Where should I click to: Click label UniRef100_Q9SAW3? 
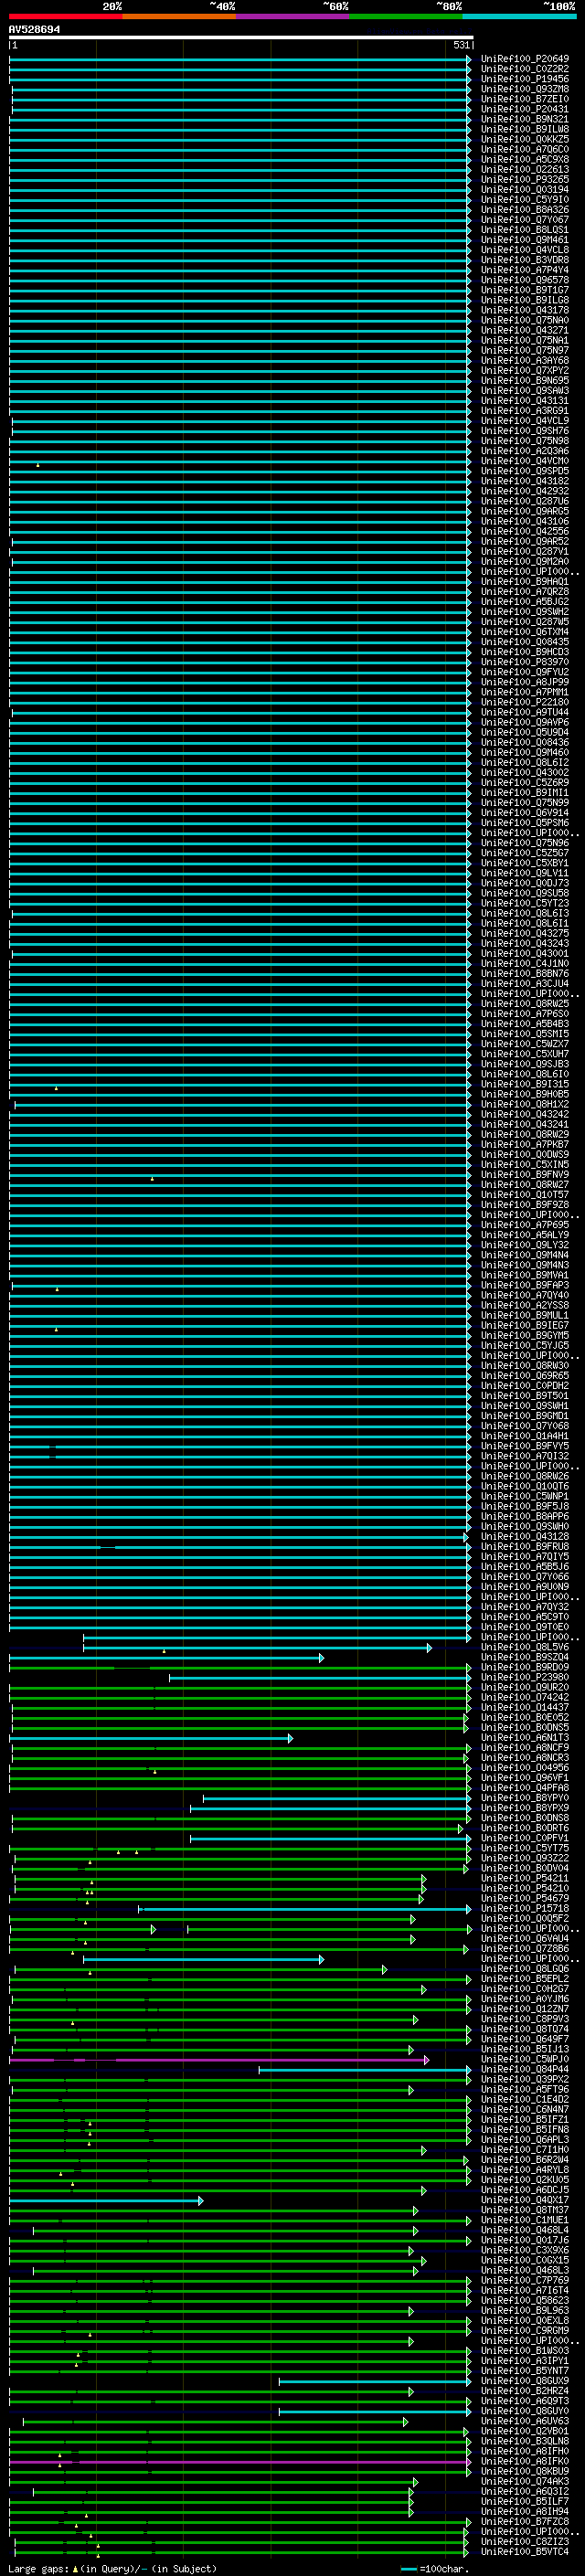point(525,390)
